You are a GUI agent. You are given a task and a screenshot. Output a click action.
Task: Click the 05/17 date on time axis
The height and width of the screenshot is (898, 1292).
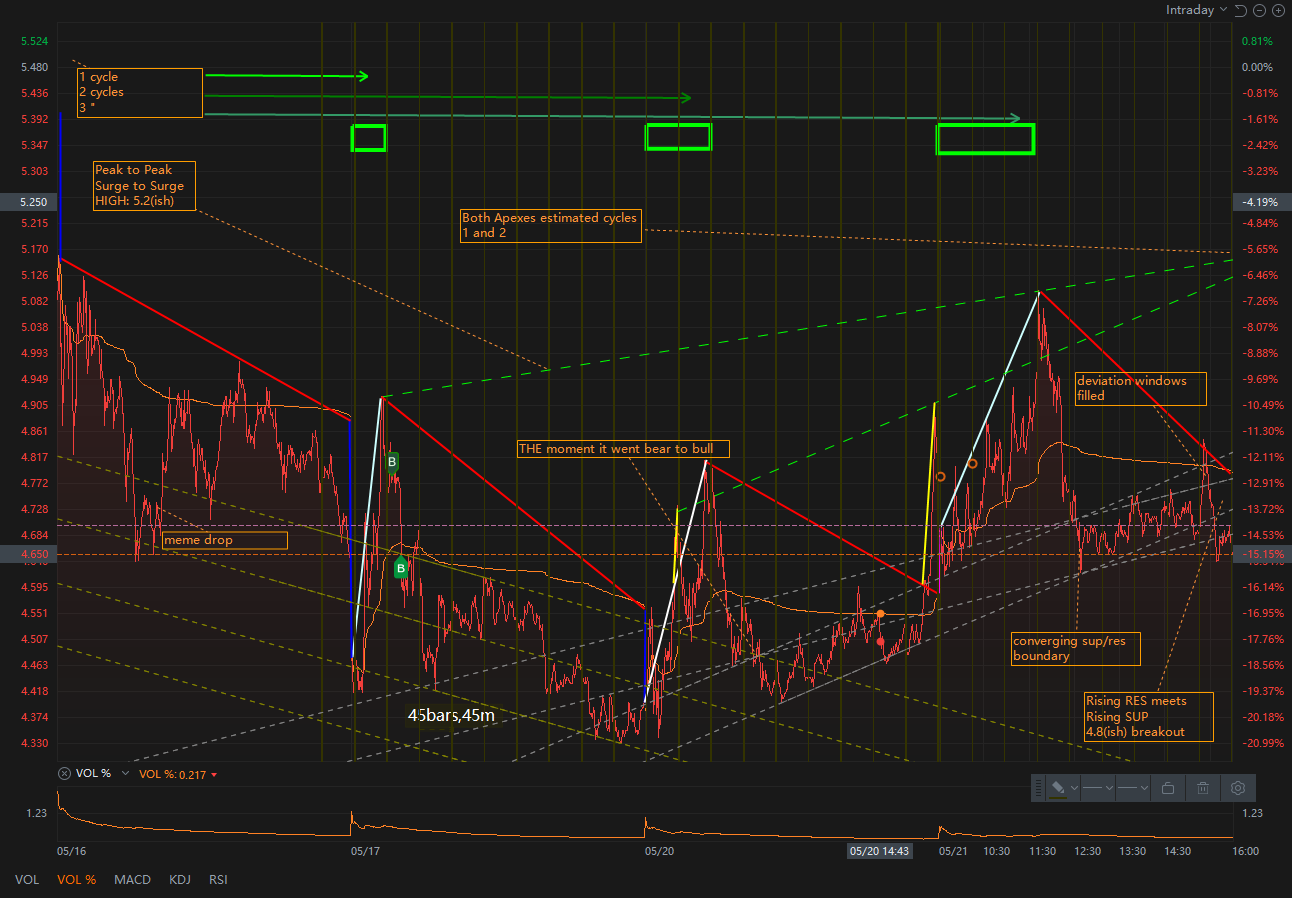click(x=365, y=851)
